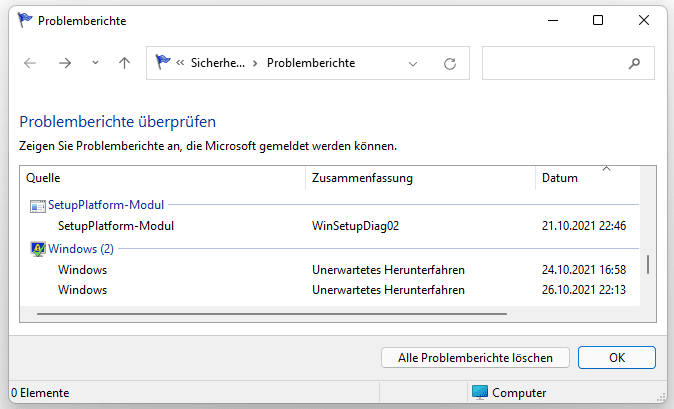674x409 pixels.
Task: Focus the search input field
Action: (x=568, y=63)
